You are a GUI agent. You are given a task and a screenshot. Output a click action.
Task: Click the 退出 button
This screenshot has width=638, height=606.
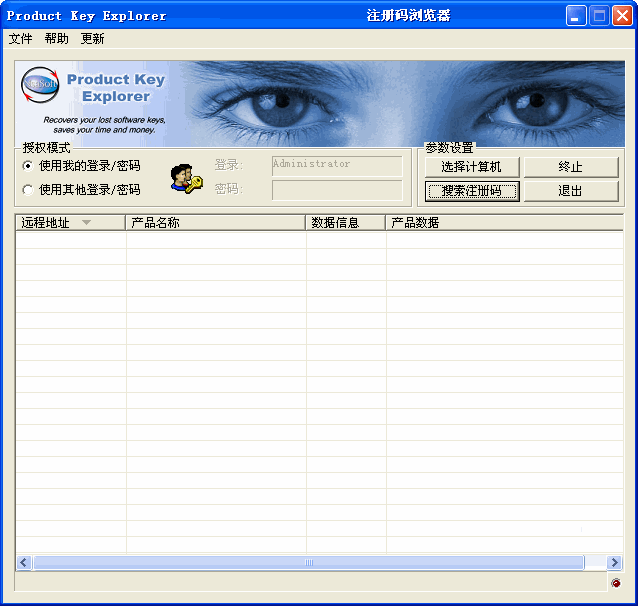pos(571,191)
